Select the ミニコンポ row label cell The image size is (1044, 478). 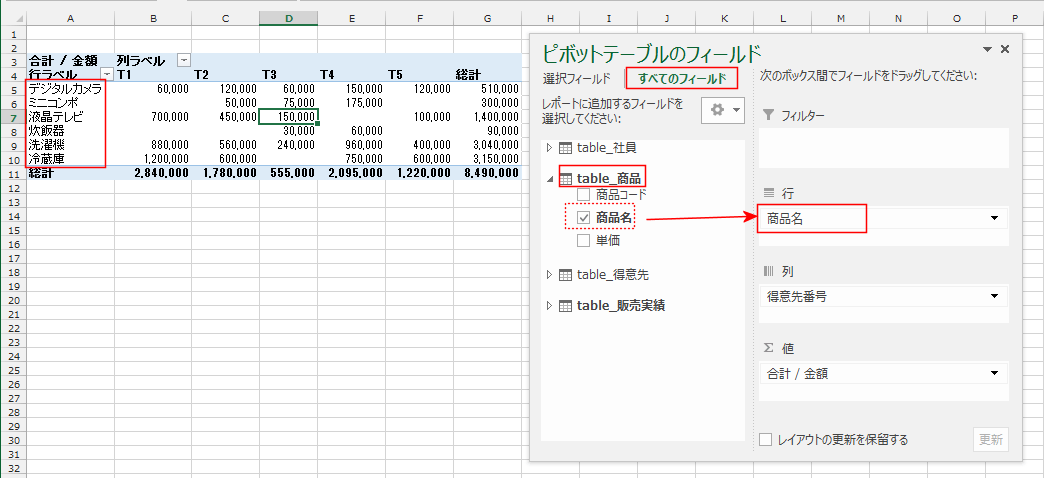click(x=71, y=103)
